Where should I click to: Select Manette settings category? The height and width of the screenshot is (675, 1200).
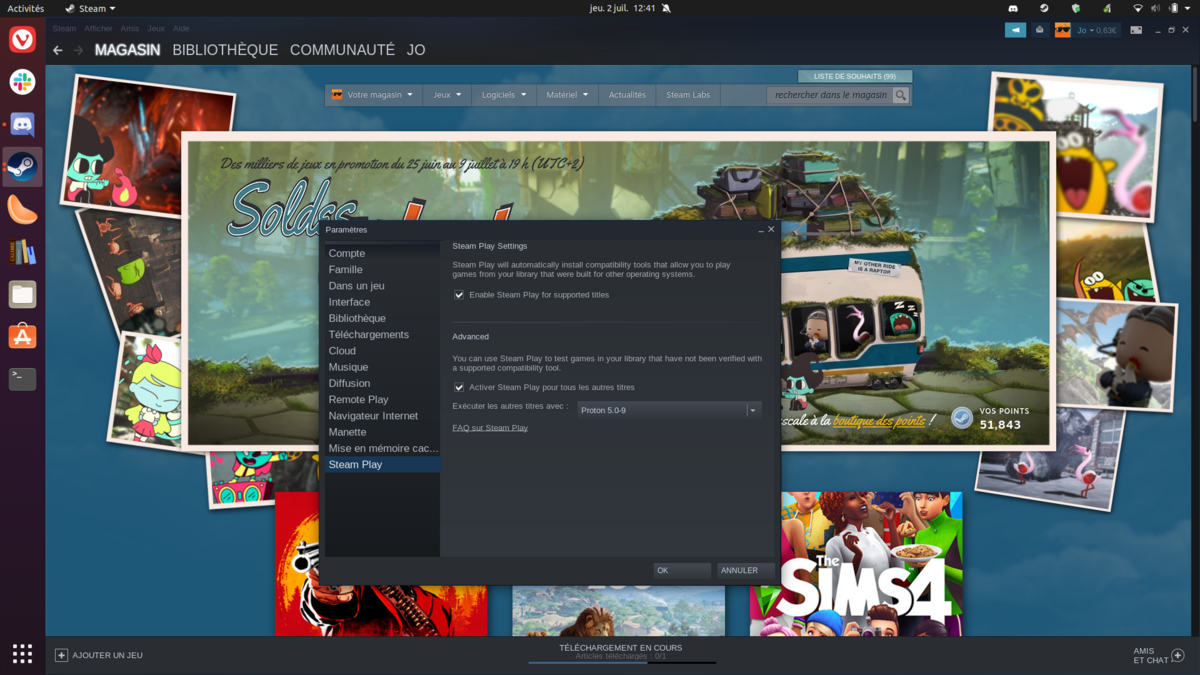click(382, 432)
